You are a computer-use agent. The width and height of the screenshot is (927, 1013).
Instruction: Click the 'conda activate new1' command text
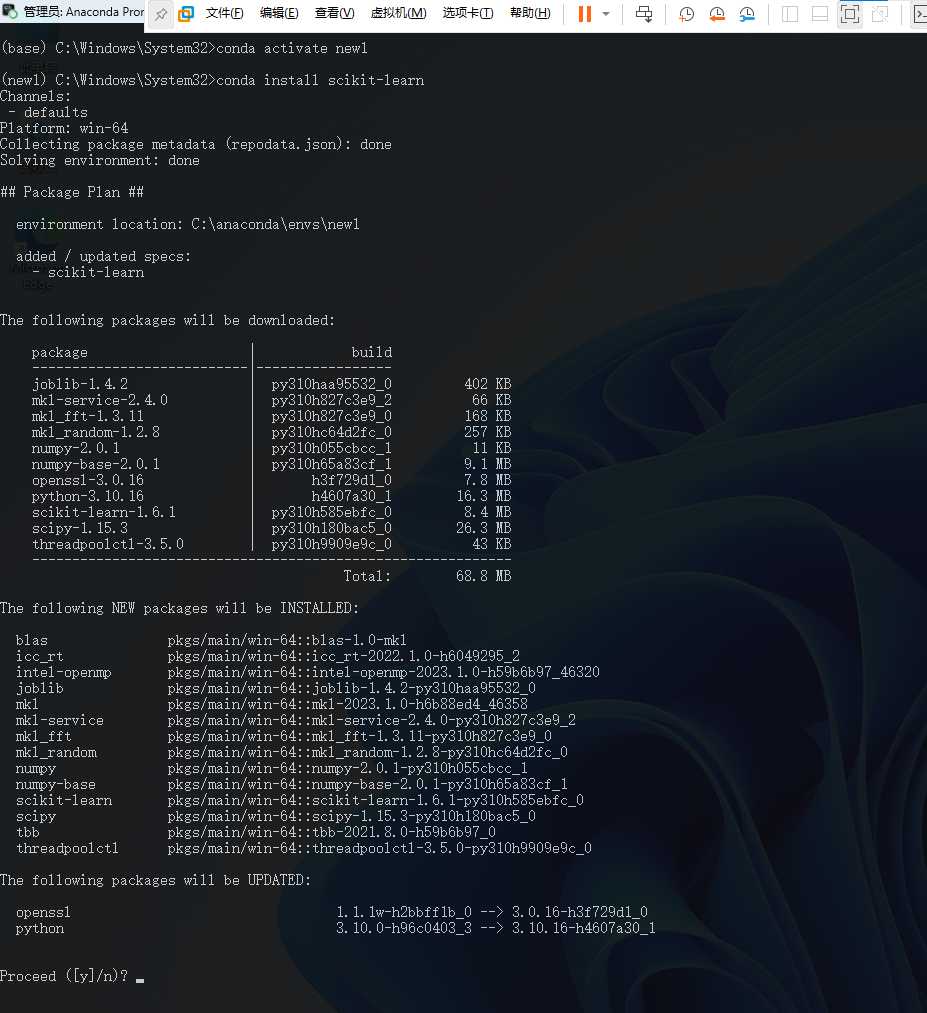pos(292,48)
